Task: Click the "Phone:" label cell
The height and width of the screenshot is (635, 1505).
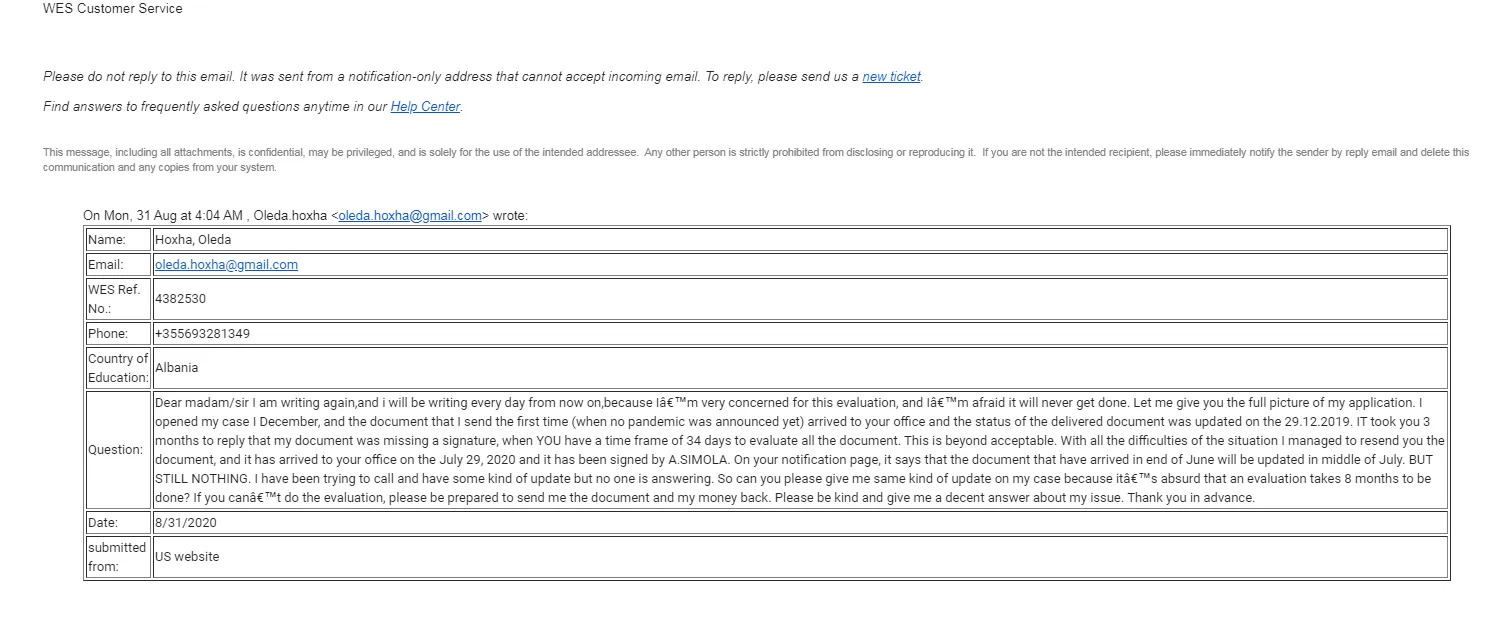Action: pos(108,334)
